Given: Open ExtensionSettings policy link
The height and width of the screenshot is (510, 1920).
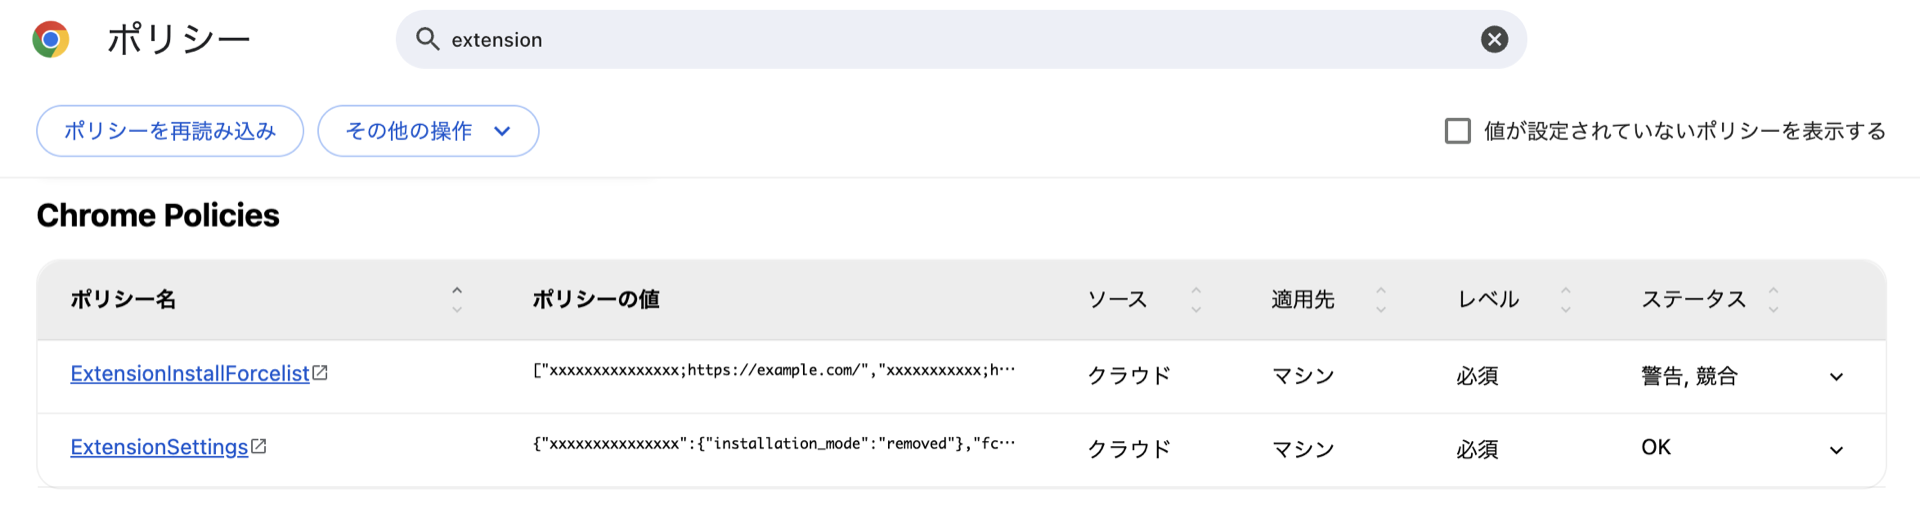Looking at the screenshot, I should [x=159, y=447].
